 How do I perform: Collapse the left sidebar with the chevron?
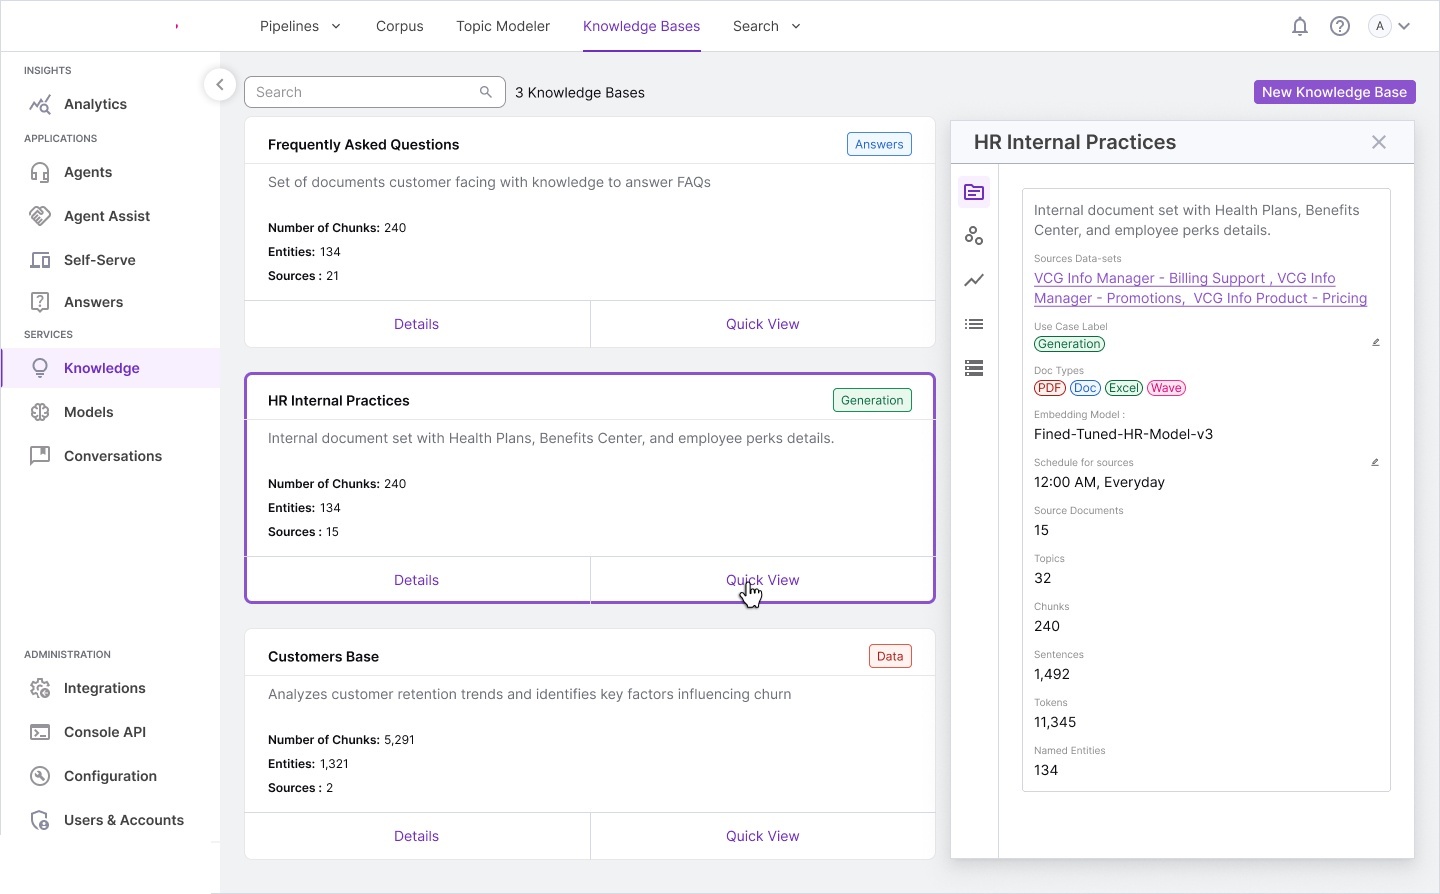coord(220,84)
